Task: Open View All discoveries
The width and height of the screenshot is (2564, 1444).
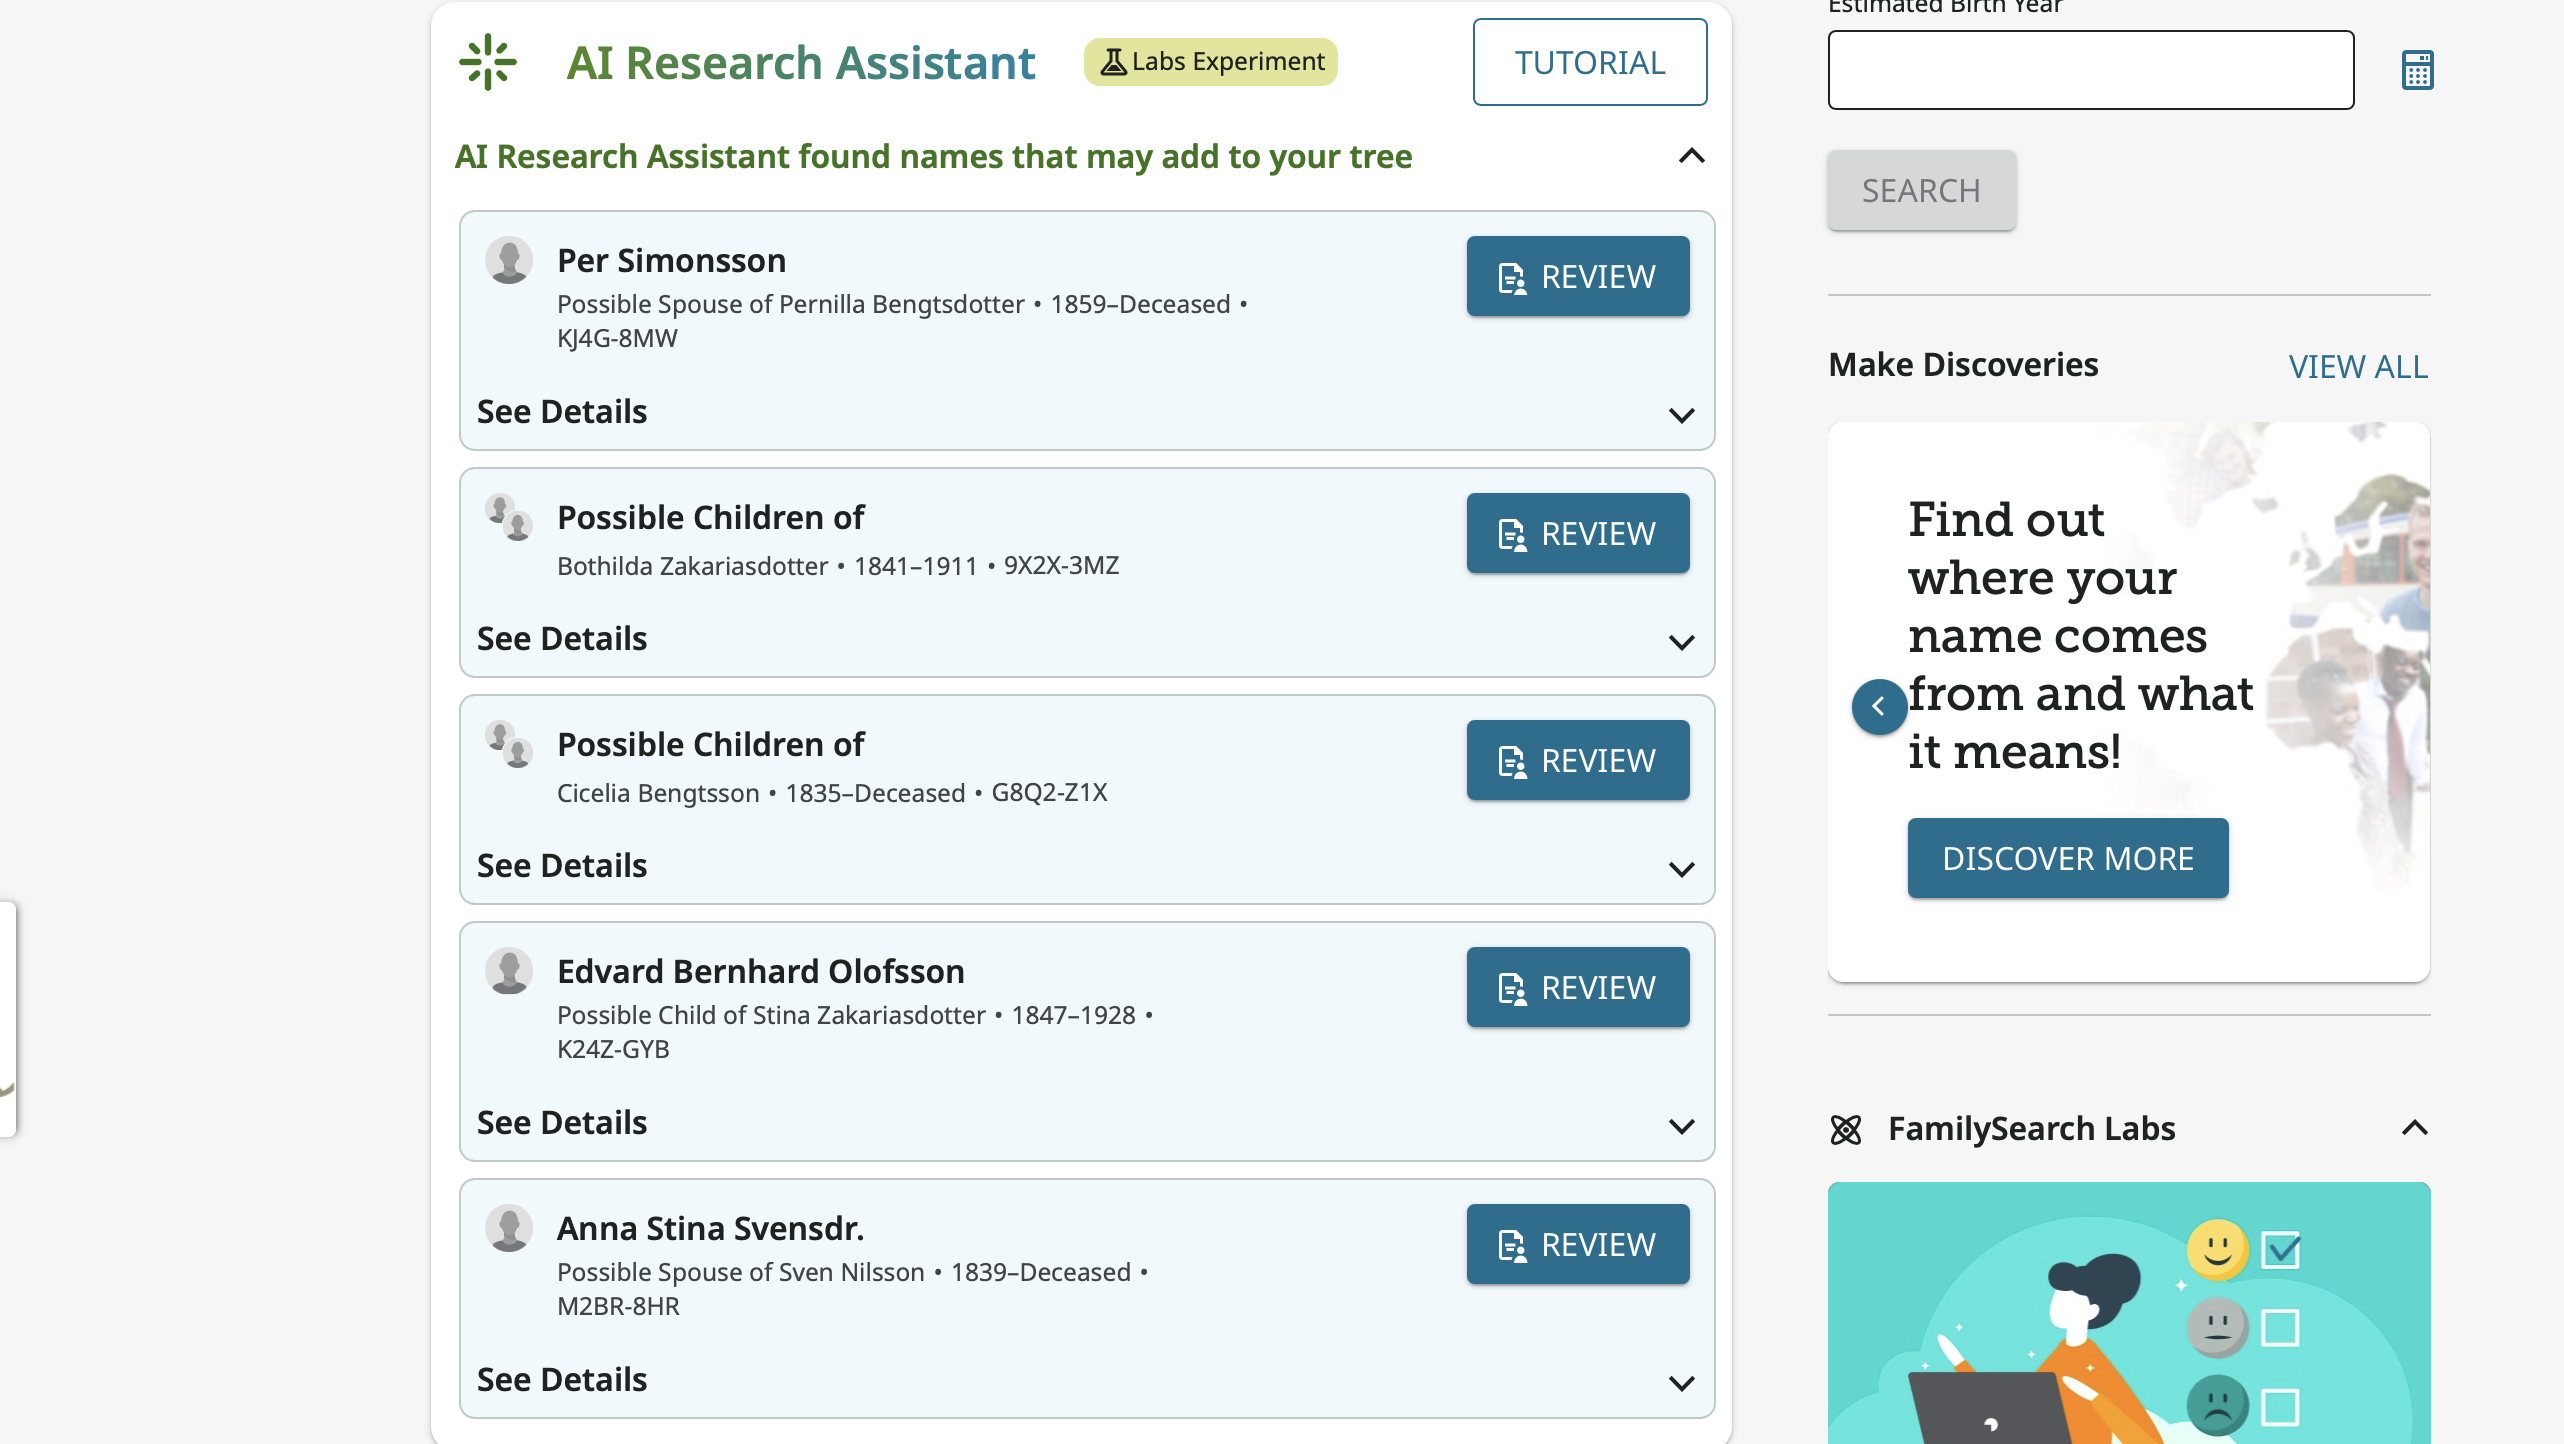Action: [2358, 366]
